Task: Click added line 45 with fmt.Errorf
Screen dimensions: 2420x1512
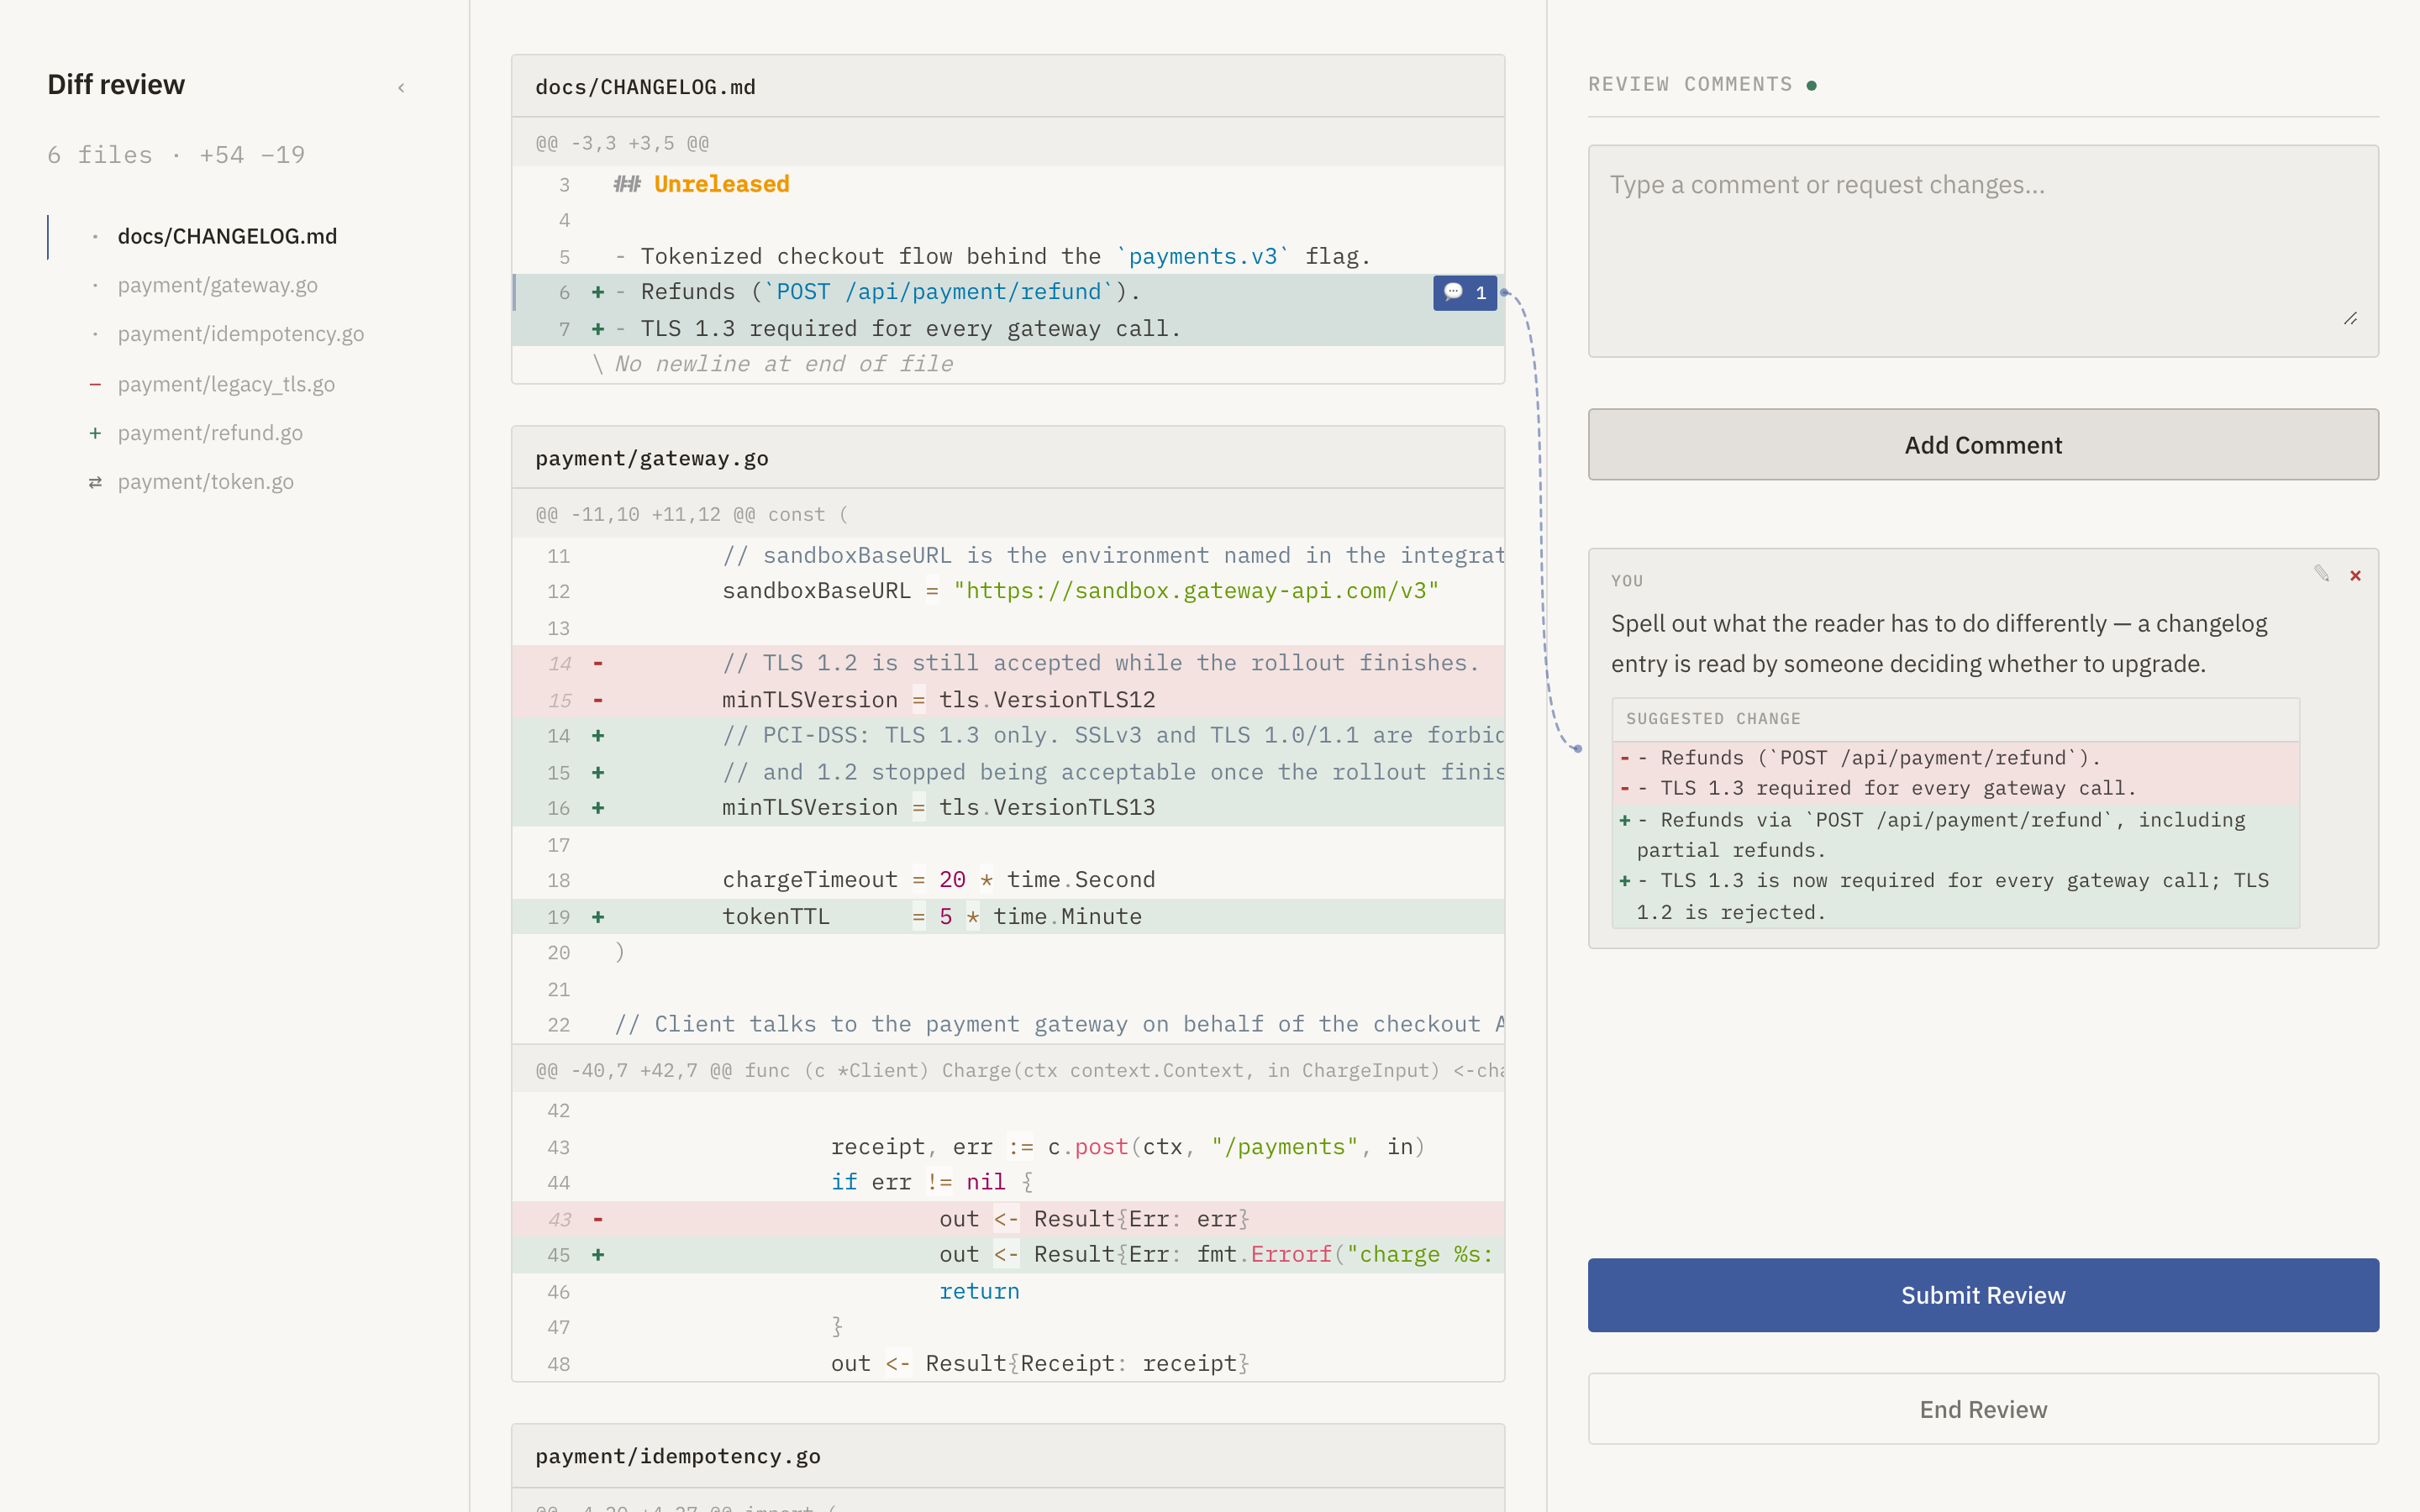Action: coord(1008,1255)
